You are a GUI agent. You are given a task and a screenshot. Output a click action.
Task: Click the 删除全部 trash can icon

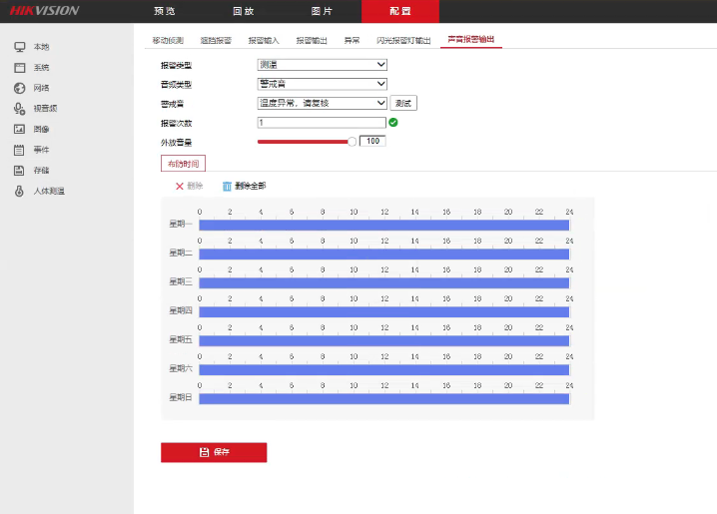point(227,186)
